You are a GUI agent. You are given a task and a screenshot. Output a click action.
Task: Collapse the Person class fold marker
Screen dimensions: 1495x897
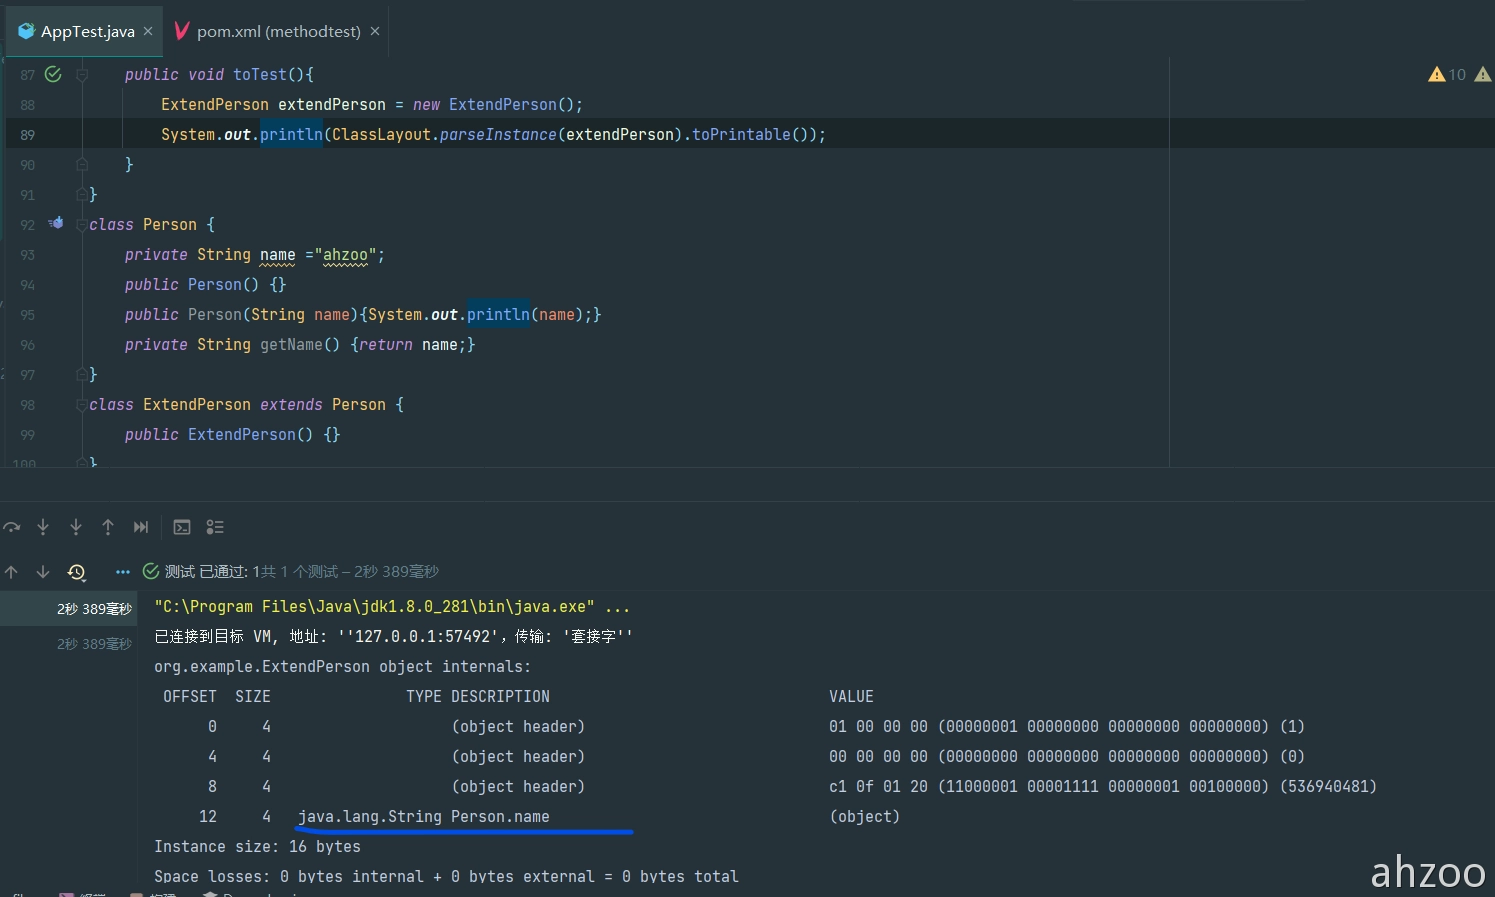(82, 225)
